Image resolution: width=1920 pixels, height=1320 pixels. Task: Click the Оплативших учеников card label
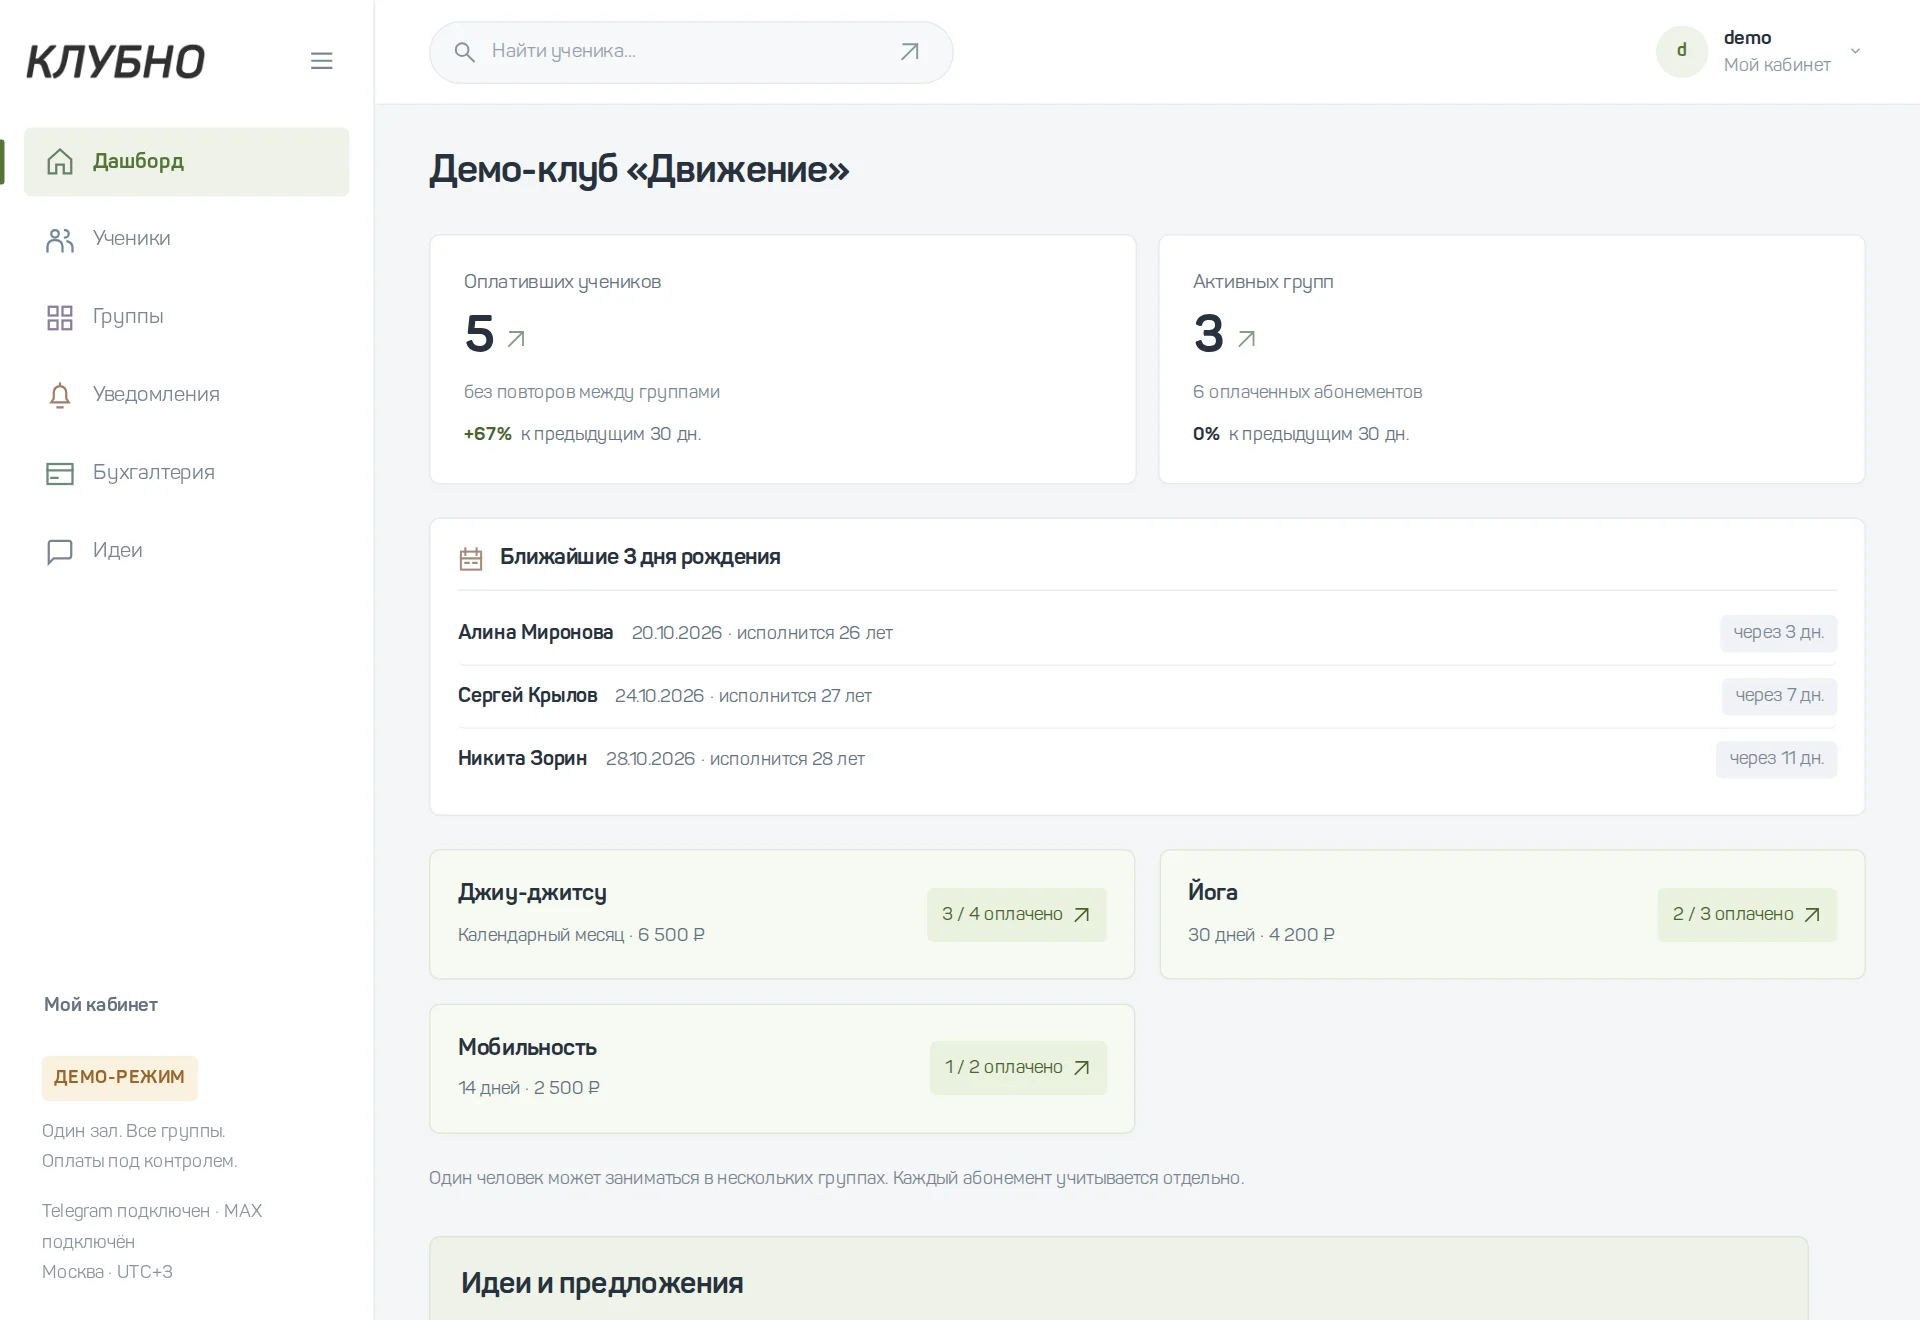(562, 282)
